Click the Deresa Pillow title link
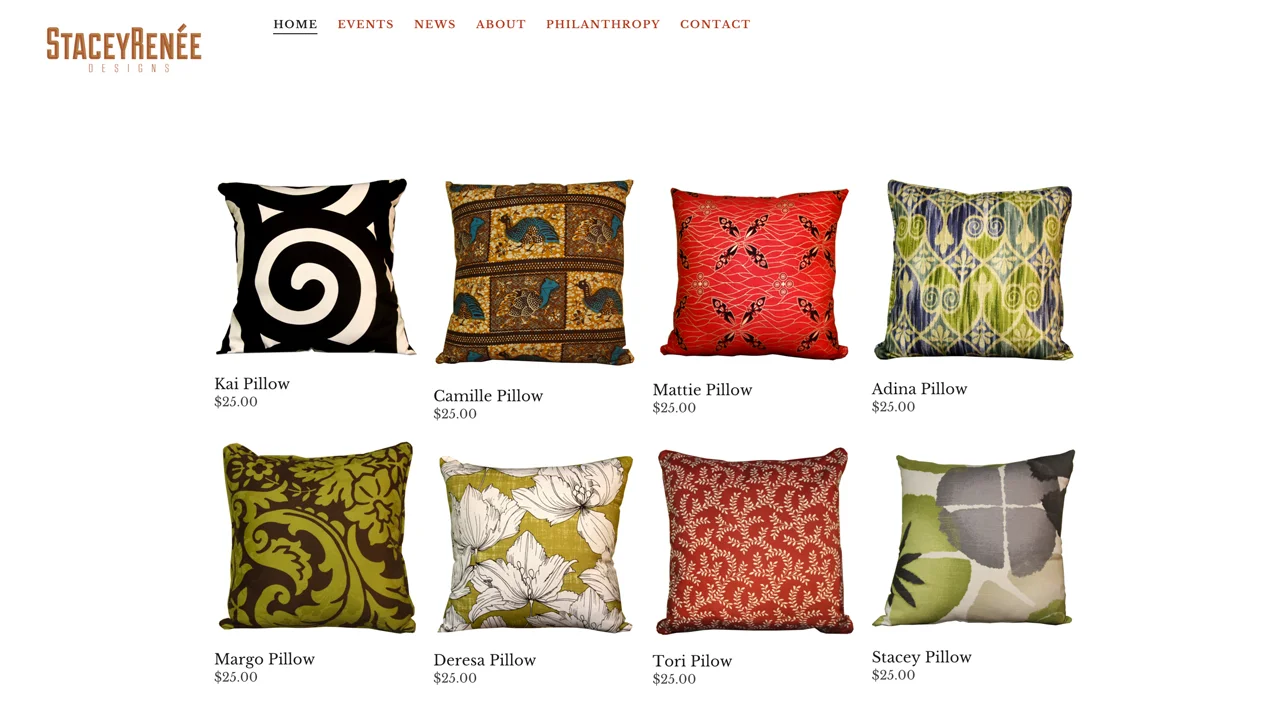Image resolution: width=1280 pixels, height=720 pixels. pos(485,660)
